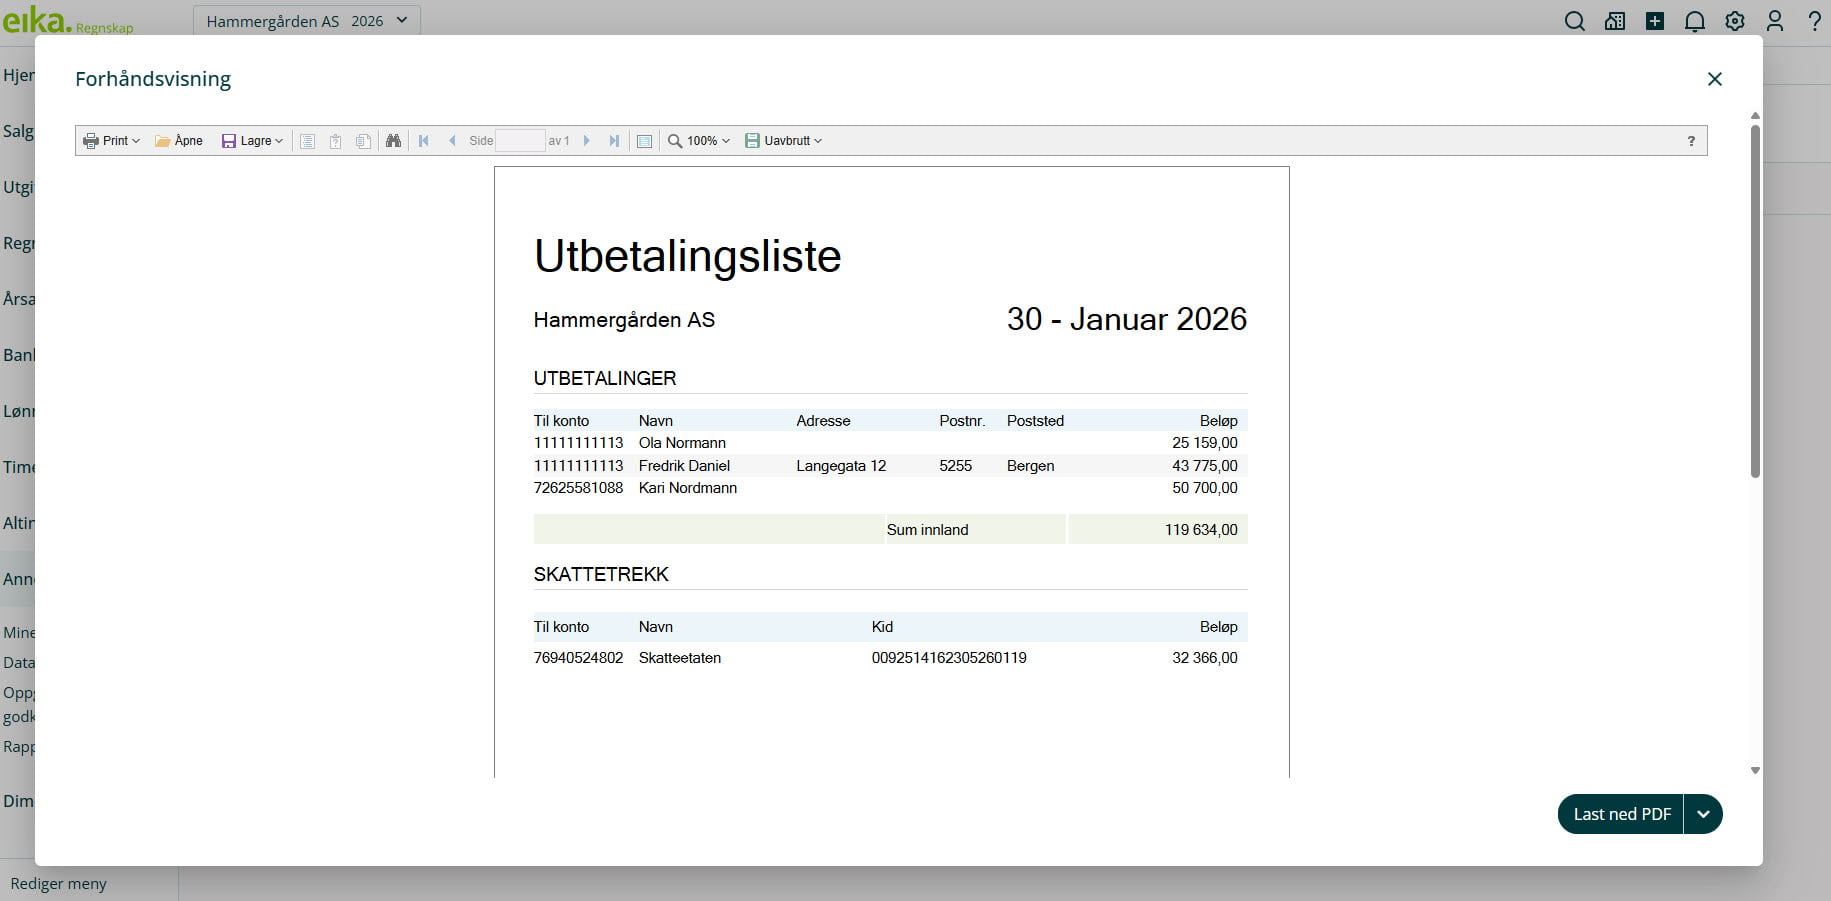The width and height of the screenshot is (1831, 901).
Task: Click the Side page number input field
Action: pos(520,141)
